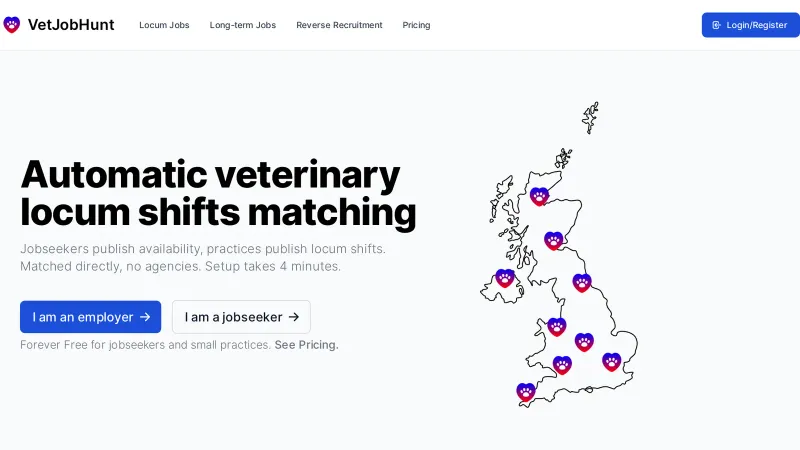Select the paw pin near London
800x450 pixels.
coord(611,361)
